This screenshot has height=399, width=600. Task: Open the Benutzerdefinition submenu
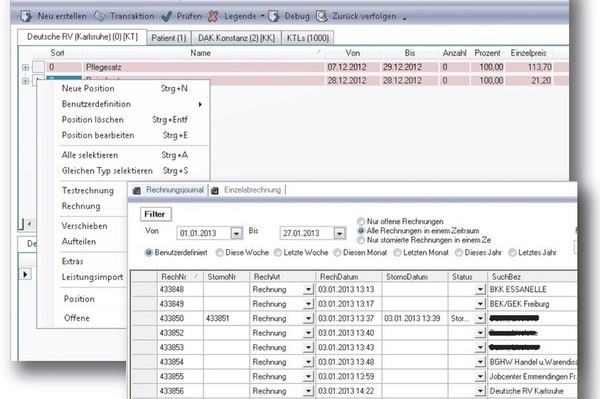[124, 104]
